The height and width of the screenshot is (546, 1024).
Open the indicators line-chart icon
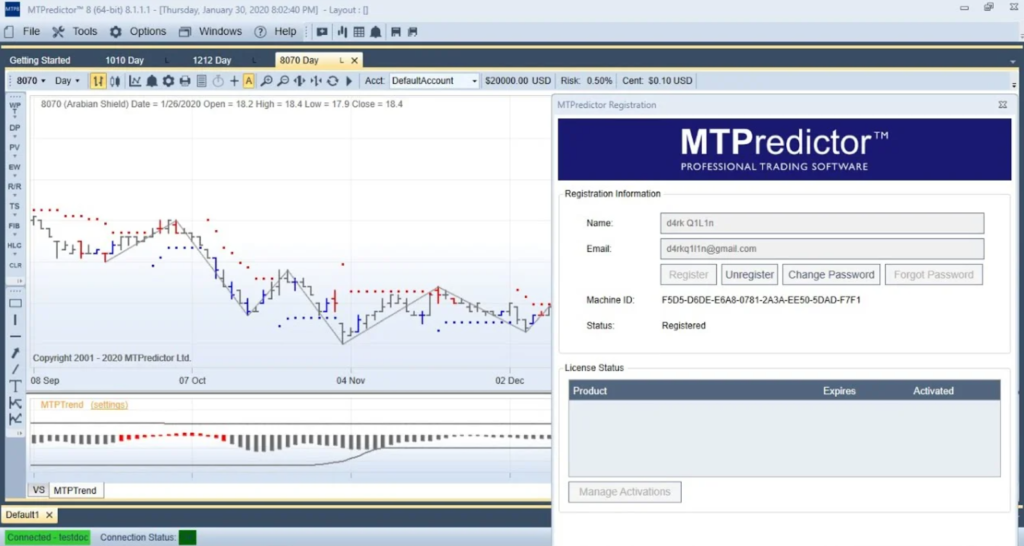[x=135, y=81]
